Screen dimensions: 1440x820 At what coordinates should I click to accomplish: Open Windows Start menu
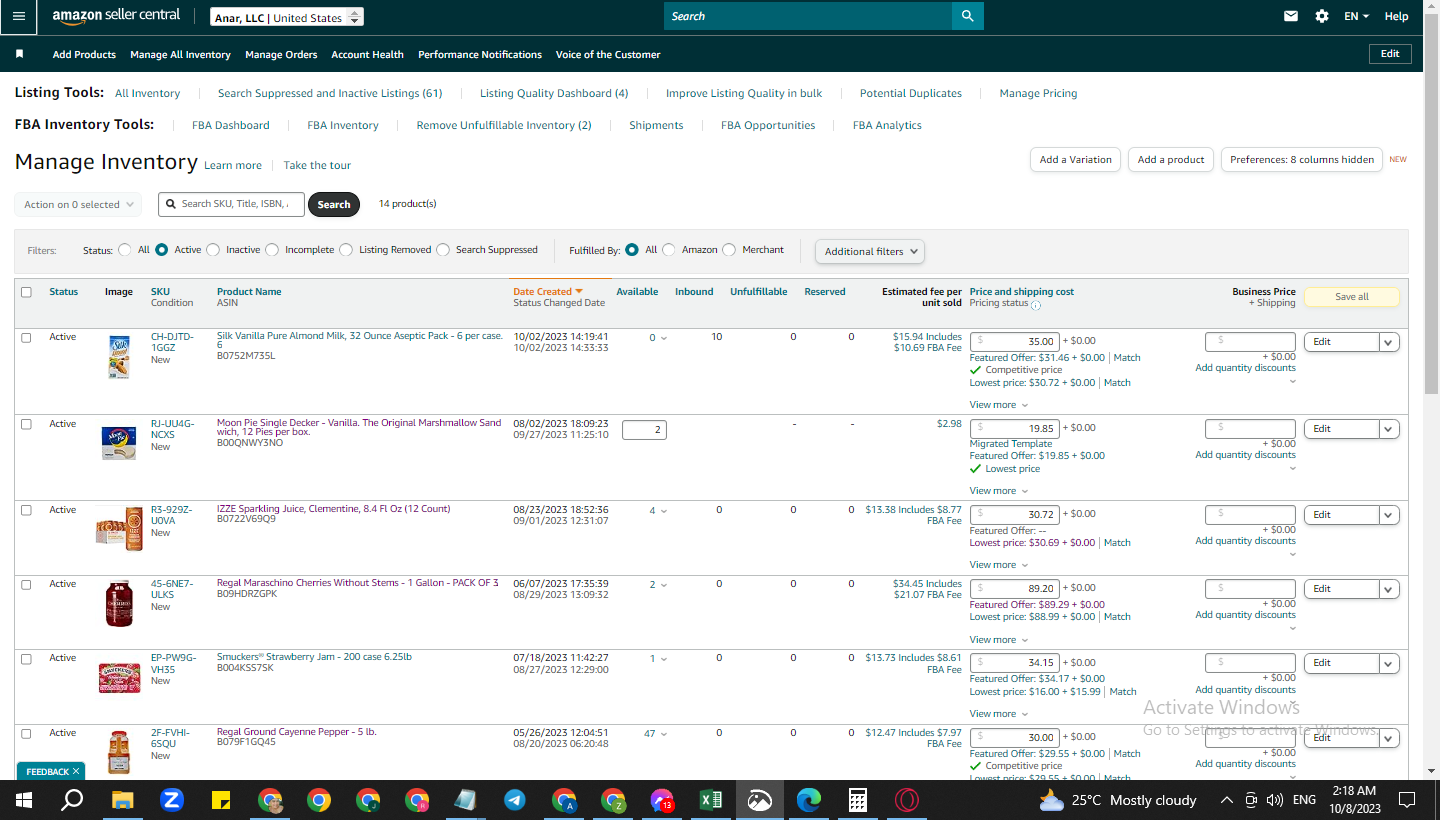click(x=24, y=800)
